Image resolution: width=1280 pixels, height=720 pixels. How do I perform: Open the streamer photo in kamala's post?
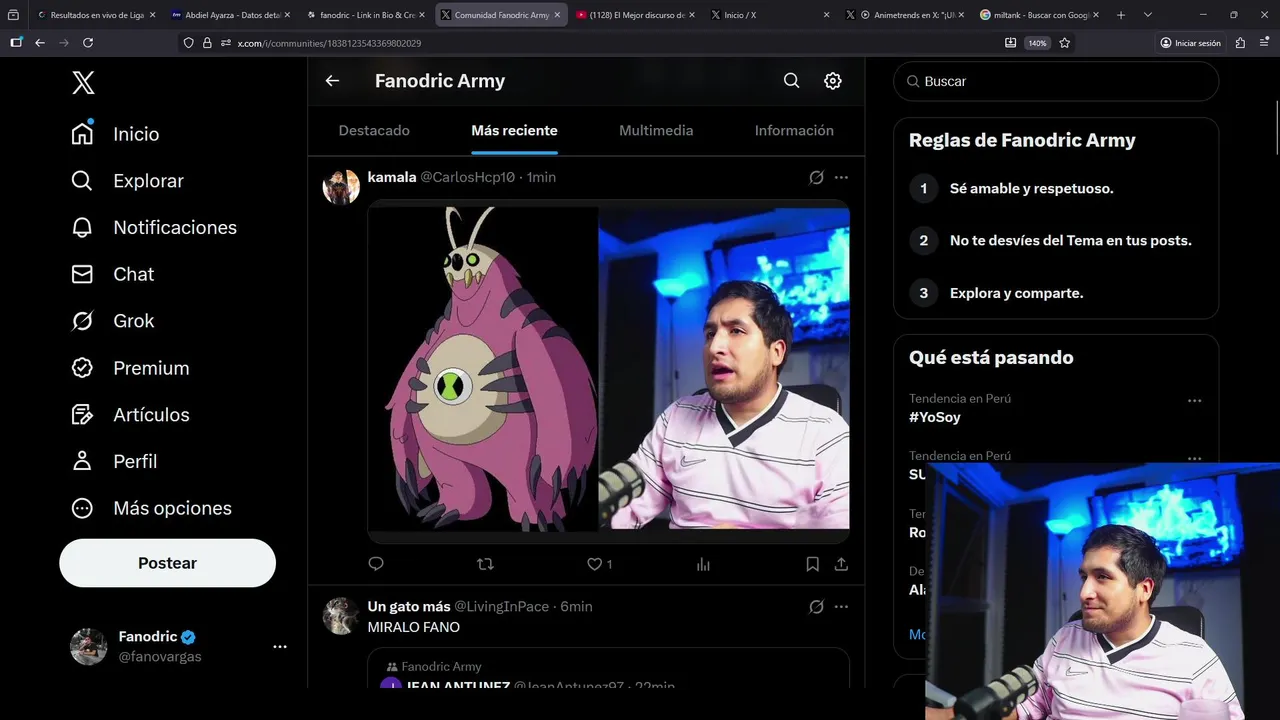pos(724,368)
